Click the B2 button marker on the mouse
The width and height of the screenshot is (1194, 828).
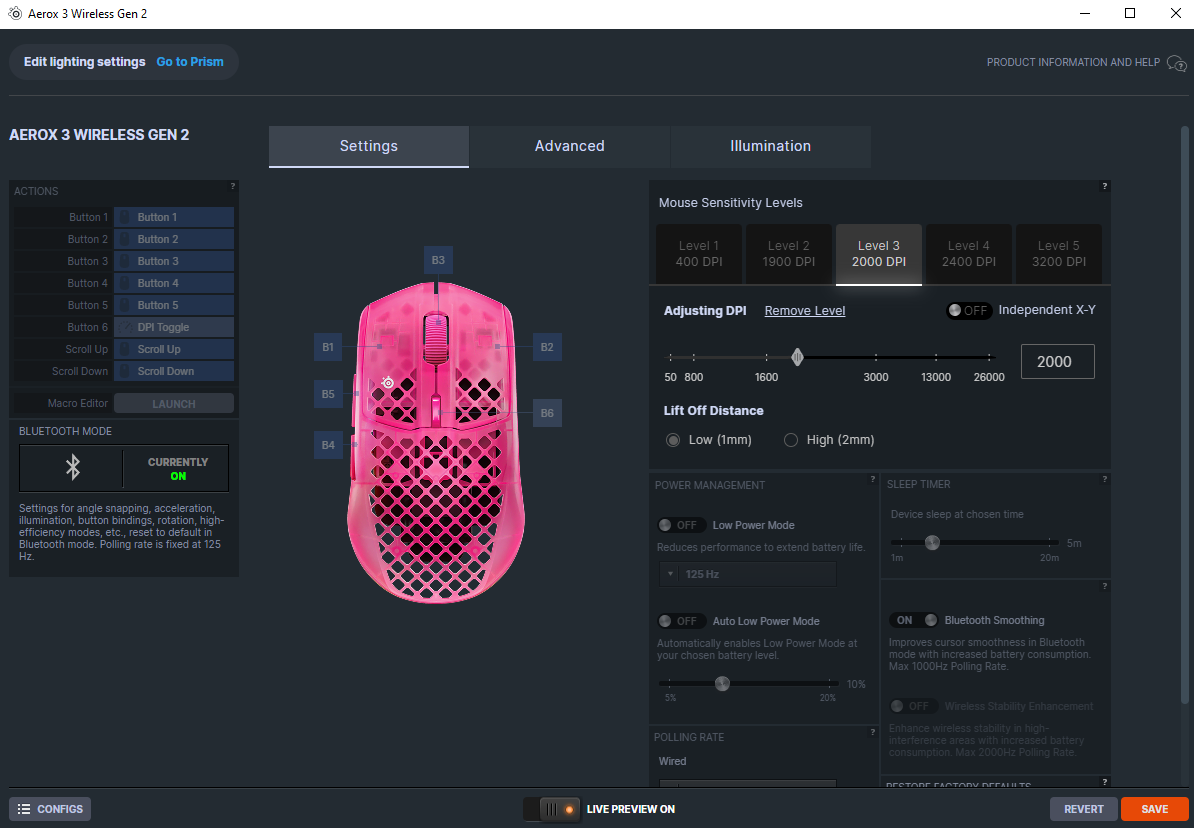[x=547, y=347]
